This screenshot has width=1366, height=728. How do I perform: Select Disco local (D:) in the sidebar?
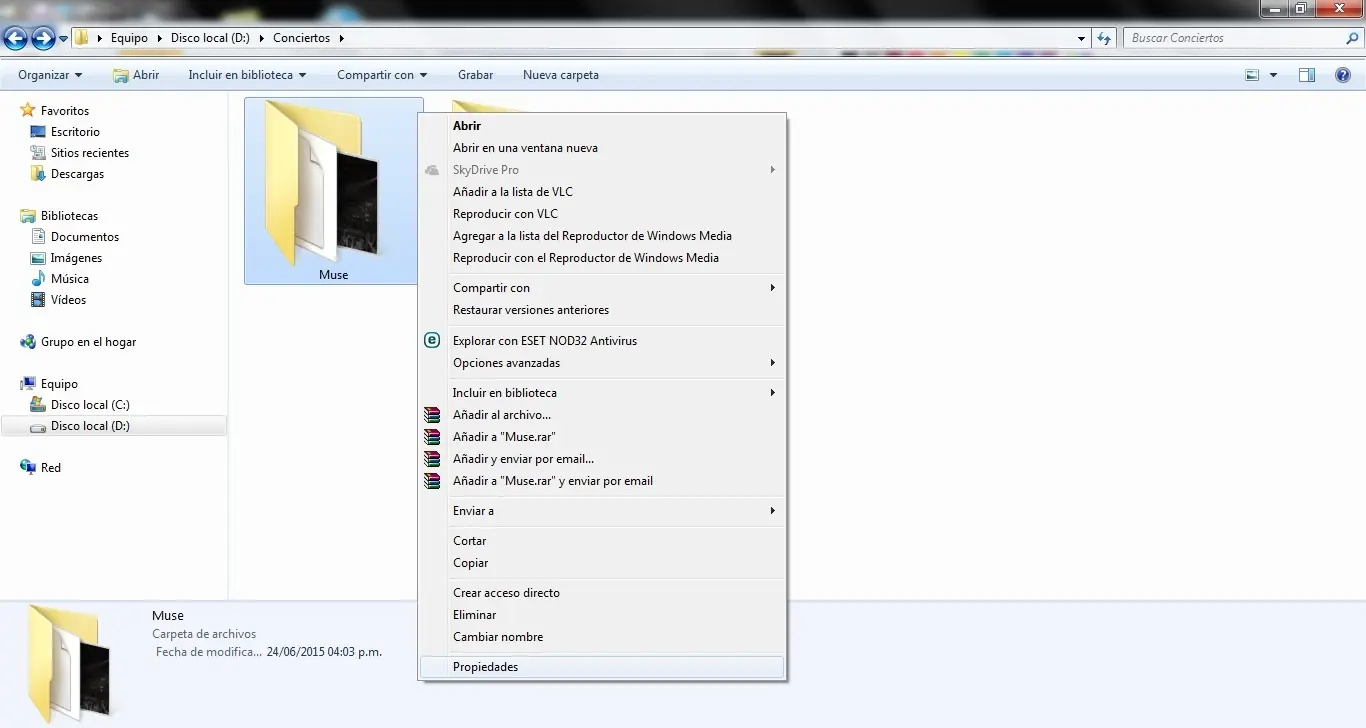[114, 426]
